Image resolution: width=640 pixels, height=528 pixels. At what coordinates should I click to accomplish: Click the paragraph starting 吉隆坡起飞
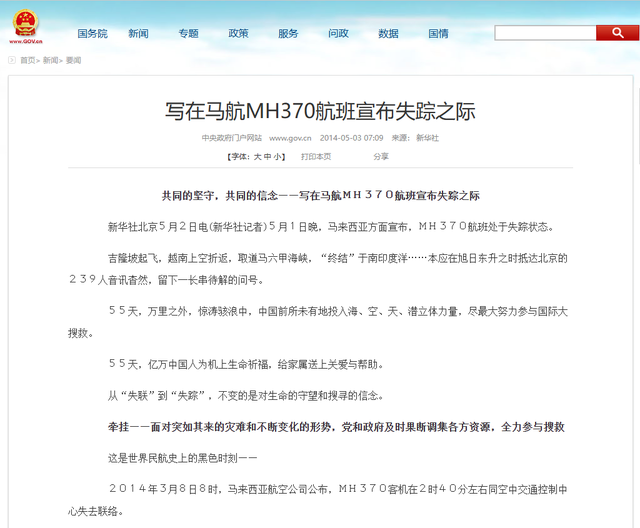click(x=318, y=269)
